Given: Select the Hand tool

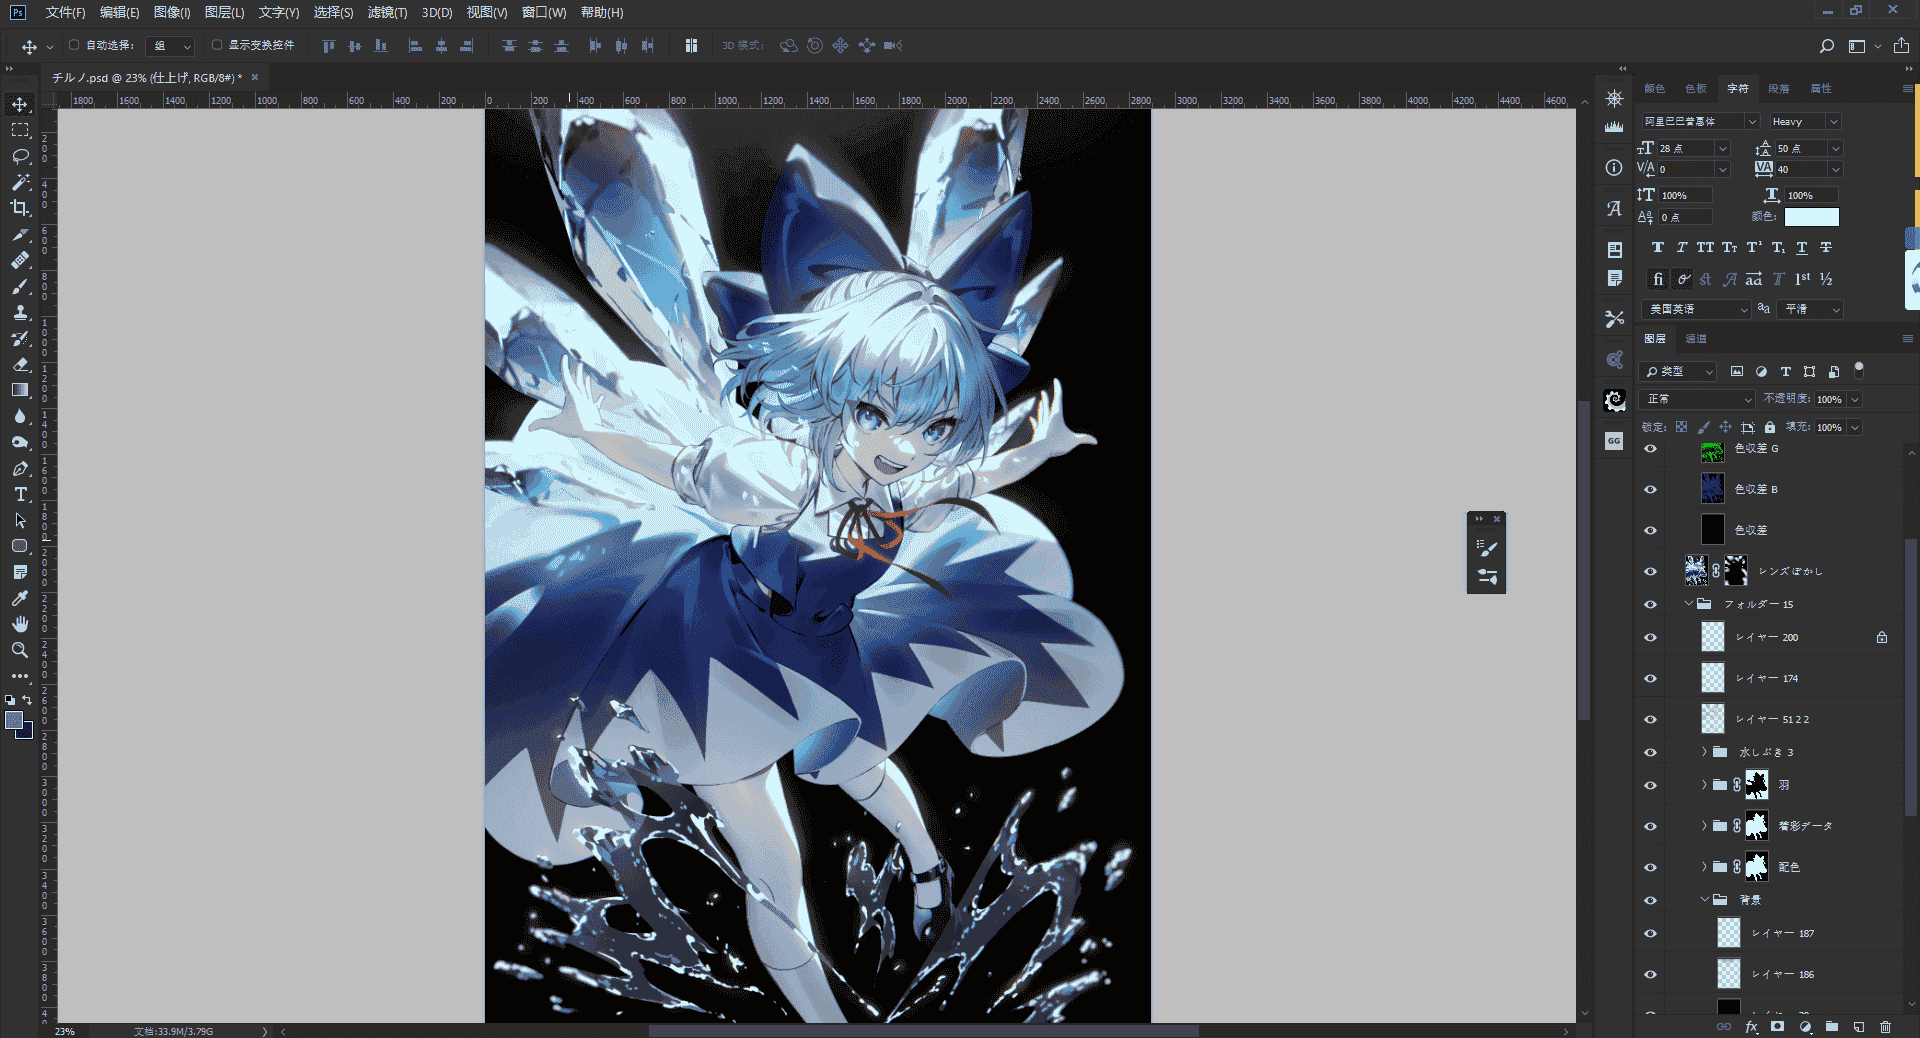Looking at the screenshot, I should (20, 624).
